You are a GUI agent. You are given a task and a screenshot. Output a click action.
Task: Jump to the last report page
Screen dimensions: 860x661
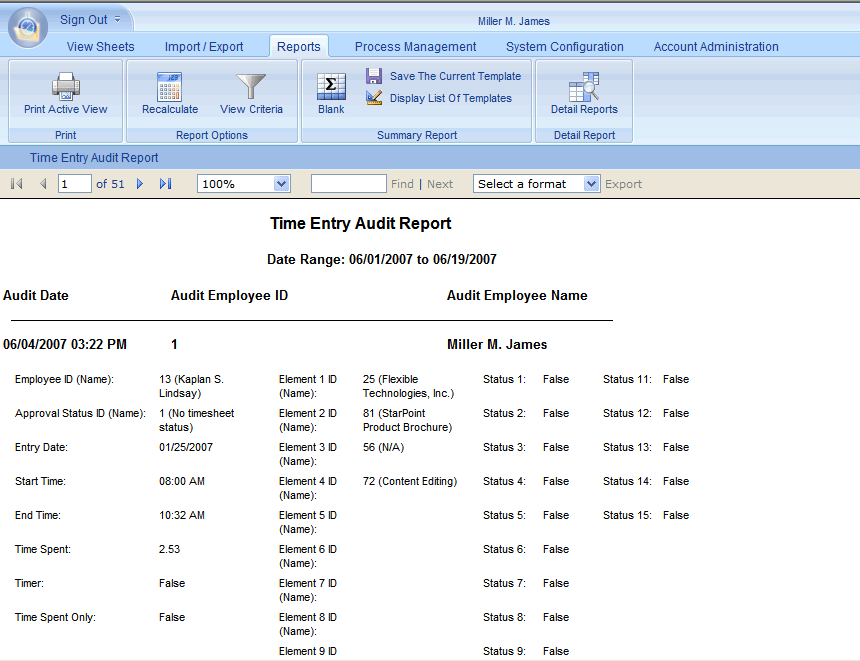point(166,184)
